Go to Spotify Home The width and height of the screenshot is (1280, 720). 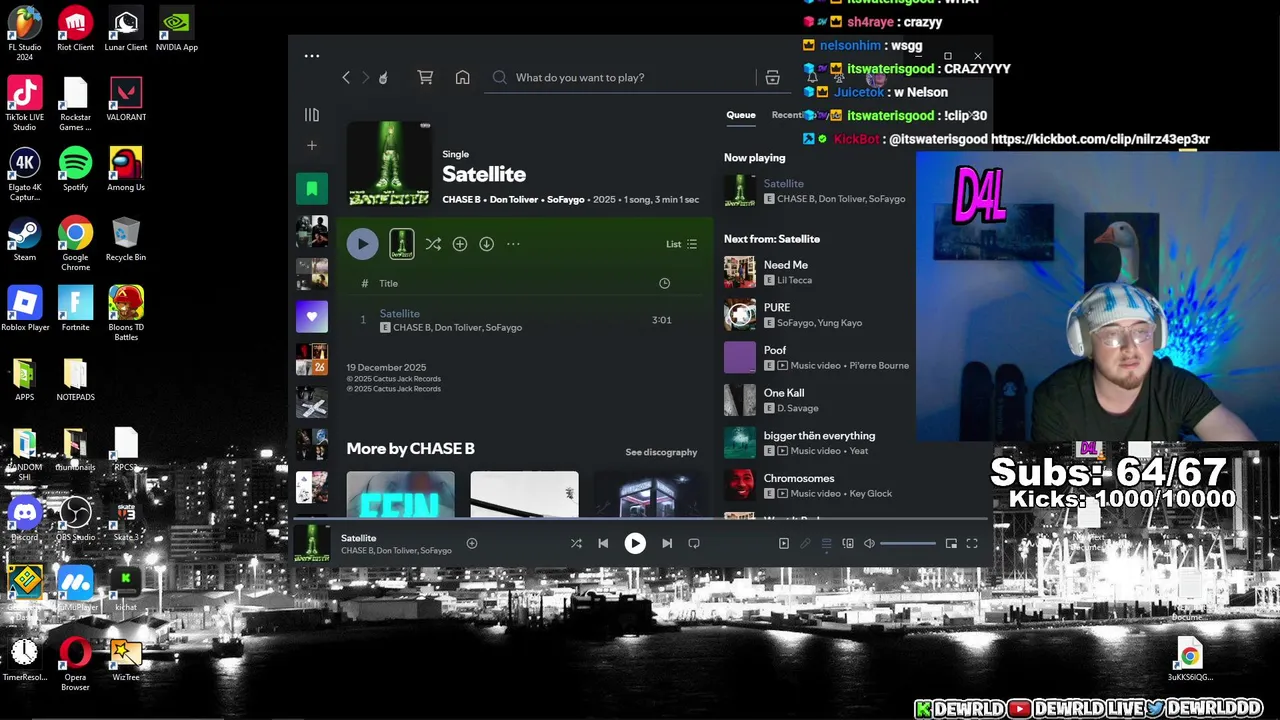pyautogui.click(x=462, y=77)
